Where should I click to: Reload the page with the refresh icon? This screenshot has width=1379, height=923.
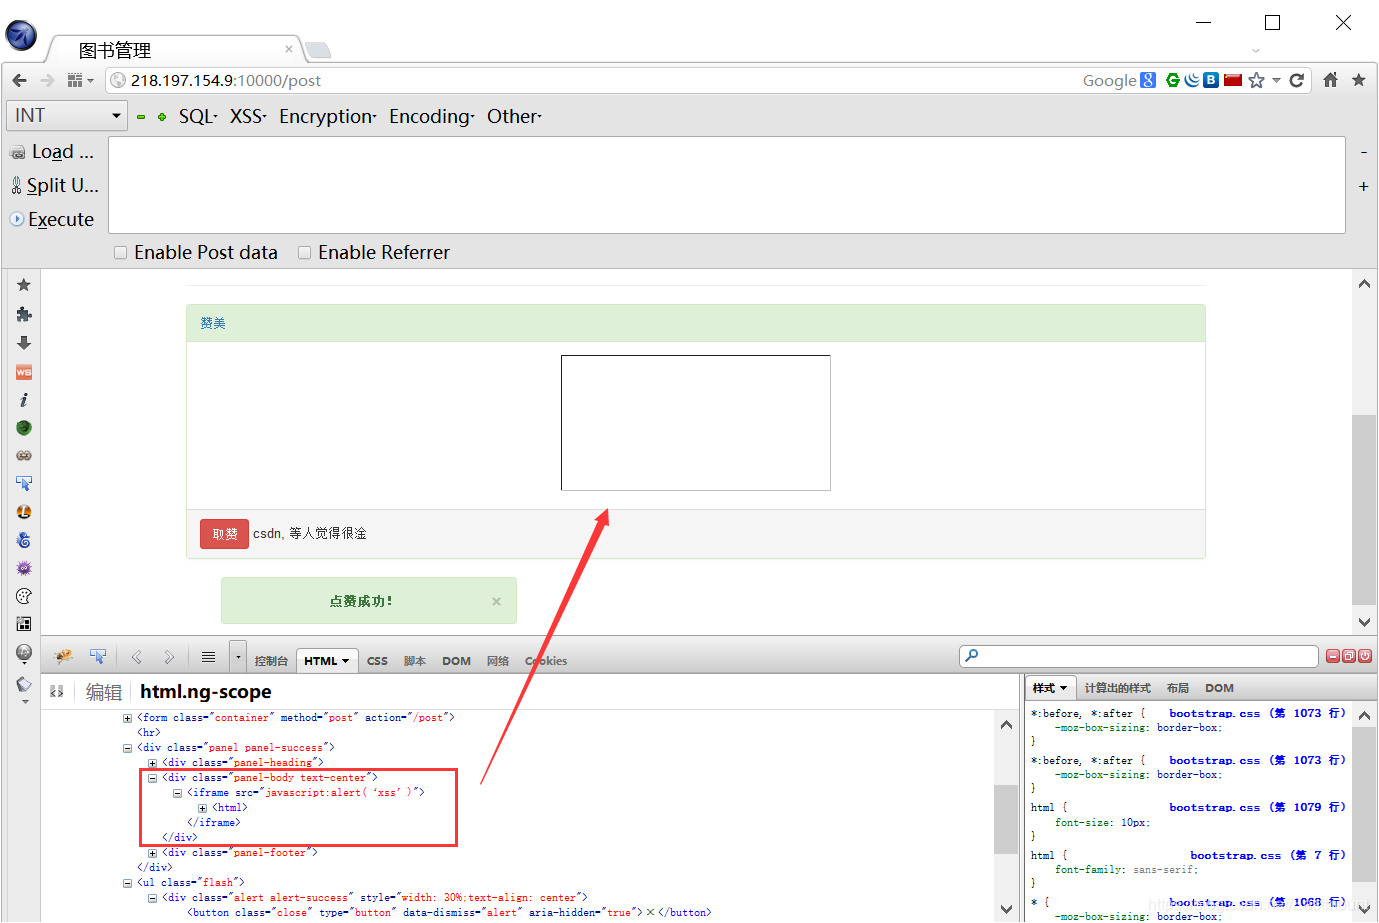pyautogui.click(x=1297, y=80)
